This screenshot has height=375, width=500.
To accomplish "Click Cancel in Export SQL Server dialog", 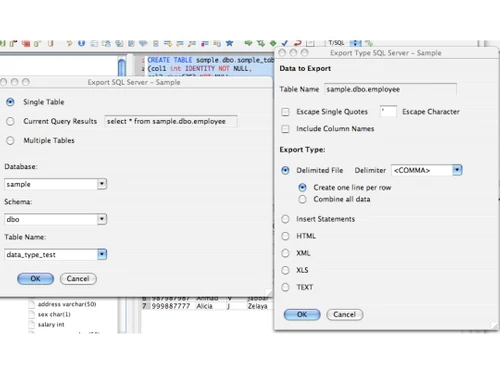I will coord(78,279).
